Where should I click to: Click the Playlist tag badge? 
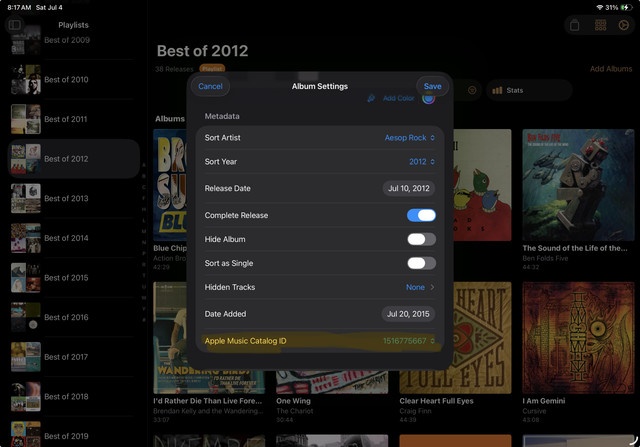point(212,69)
